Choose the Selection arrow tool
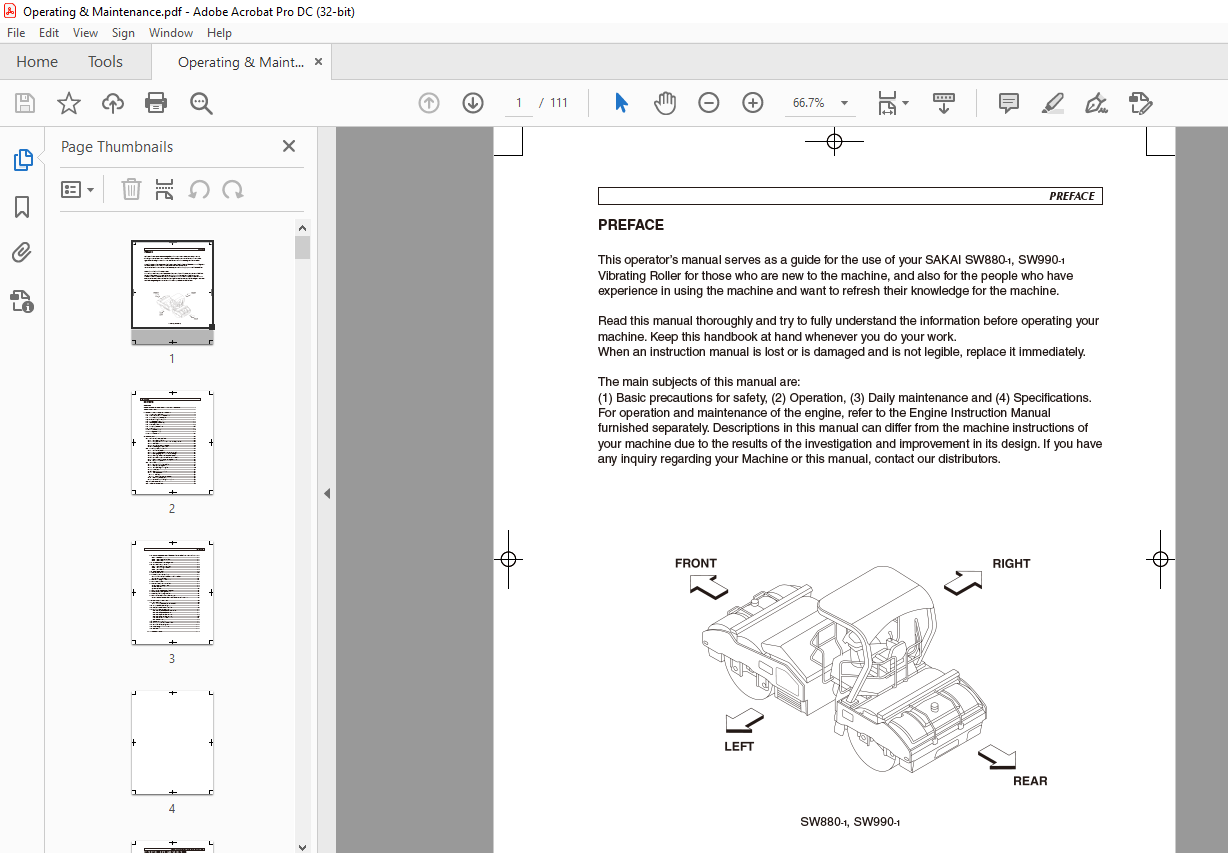The width and height of the screenshot is (1228, 853). click(x=621, y=103)
